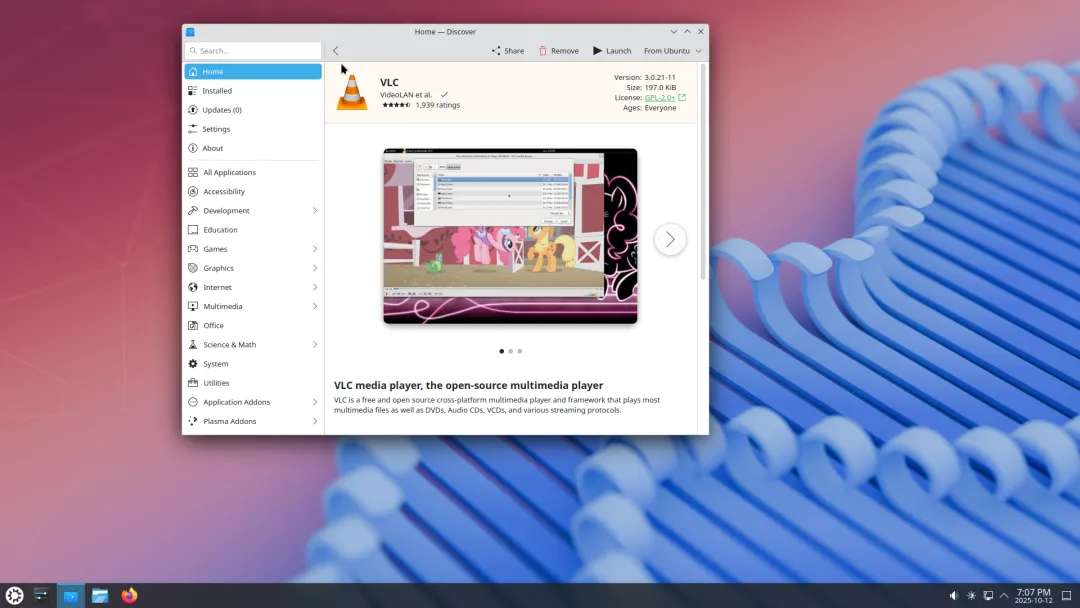Image resolution: width=1080 pixels, height=608 pixels.
Task: Click the external link icon beside license
Action: pyautogui.click(x=682, y=98)
